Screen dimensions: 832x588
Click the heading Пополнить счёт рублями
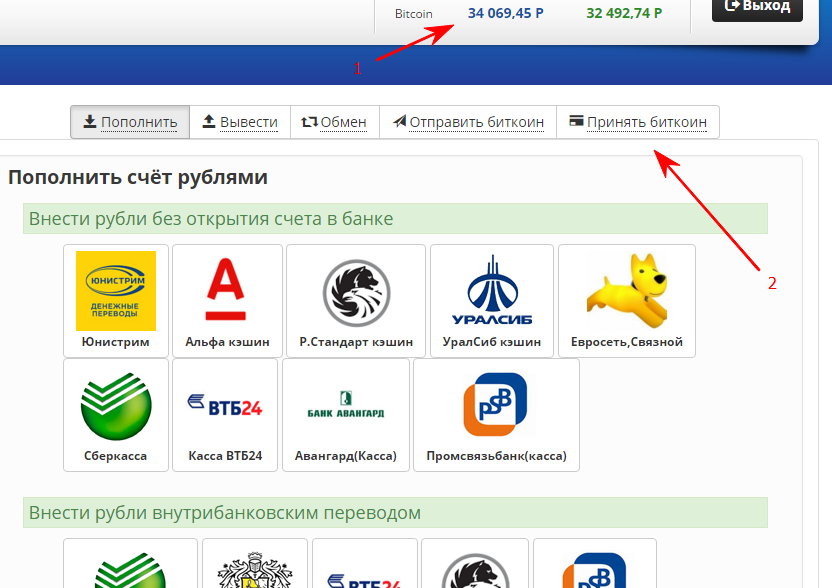138,177
